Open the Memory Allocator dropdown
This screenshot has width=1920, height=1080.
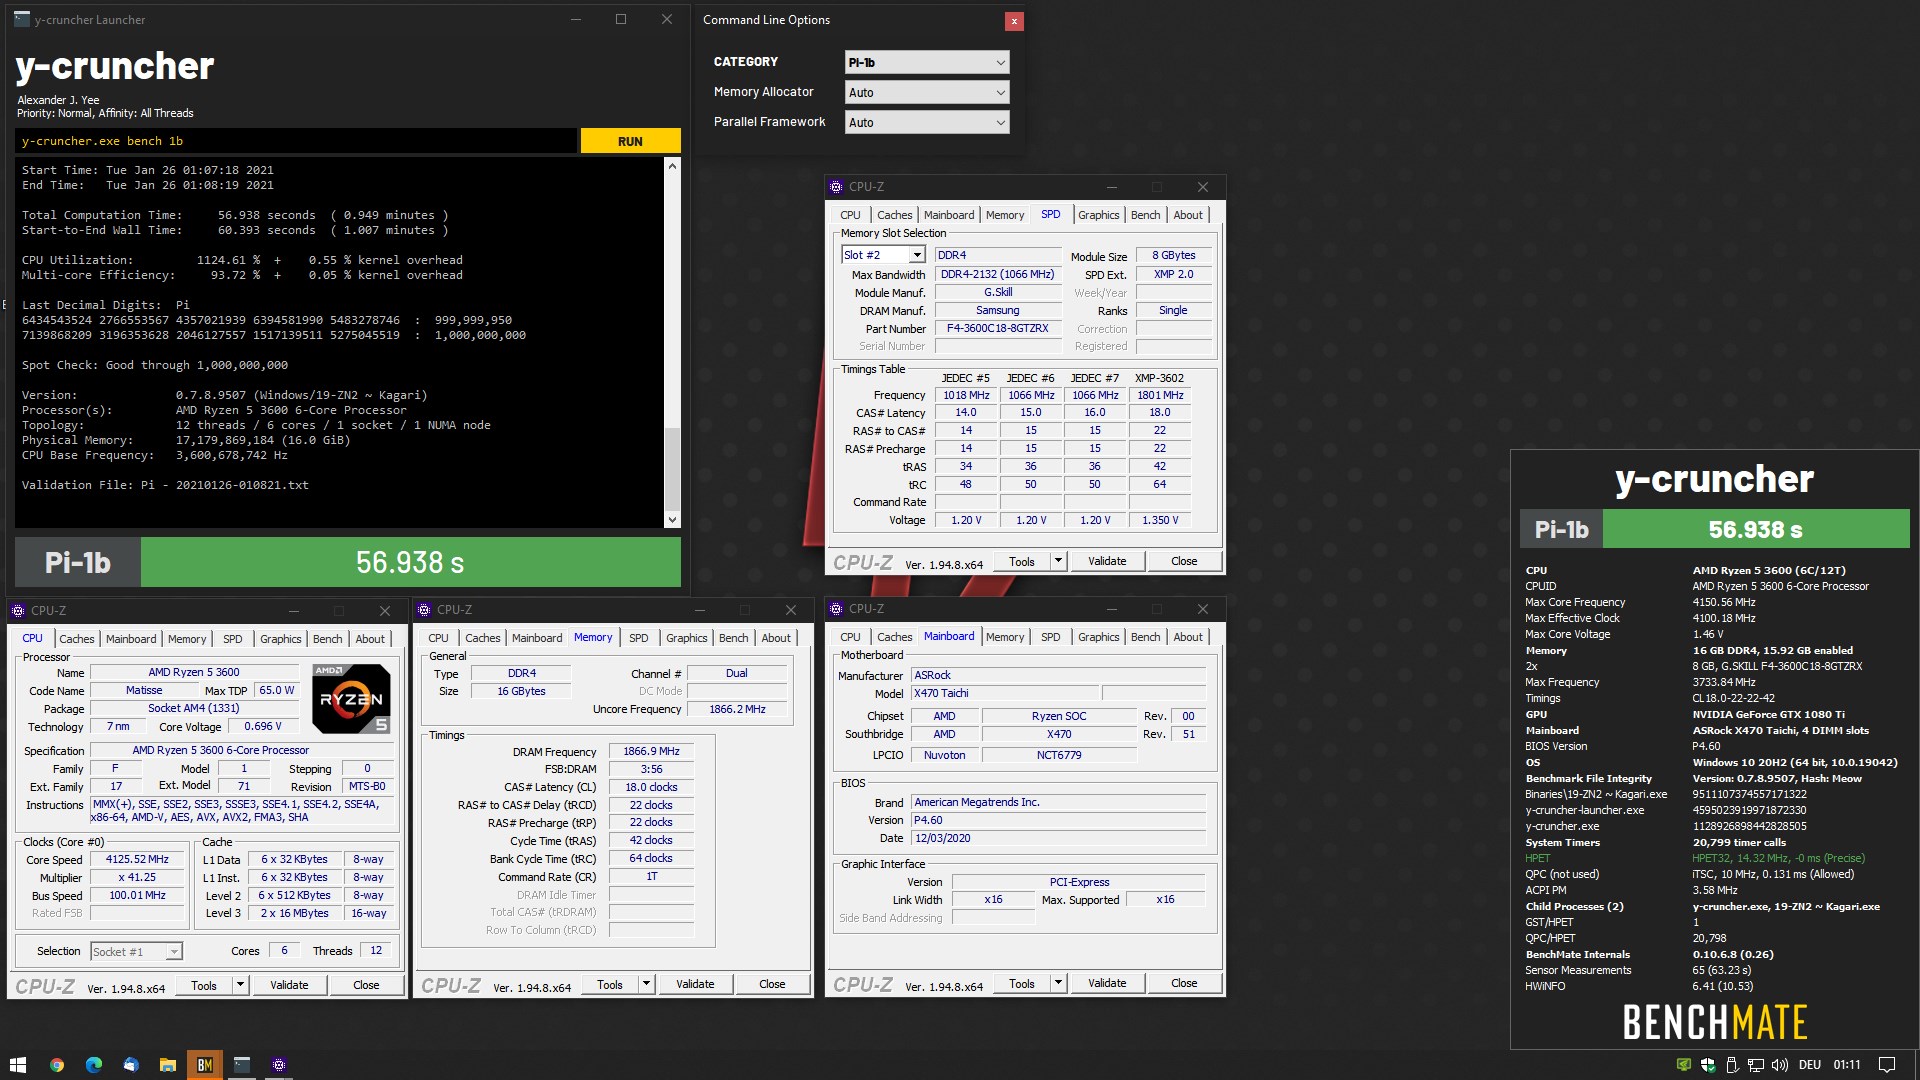click(x=927, y=92)
